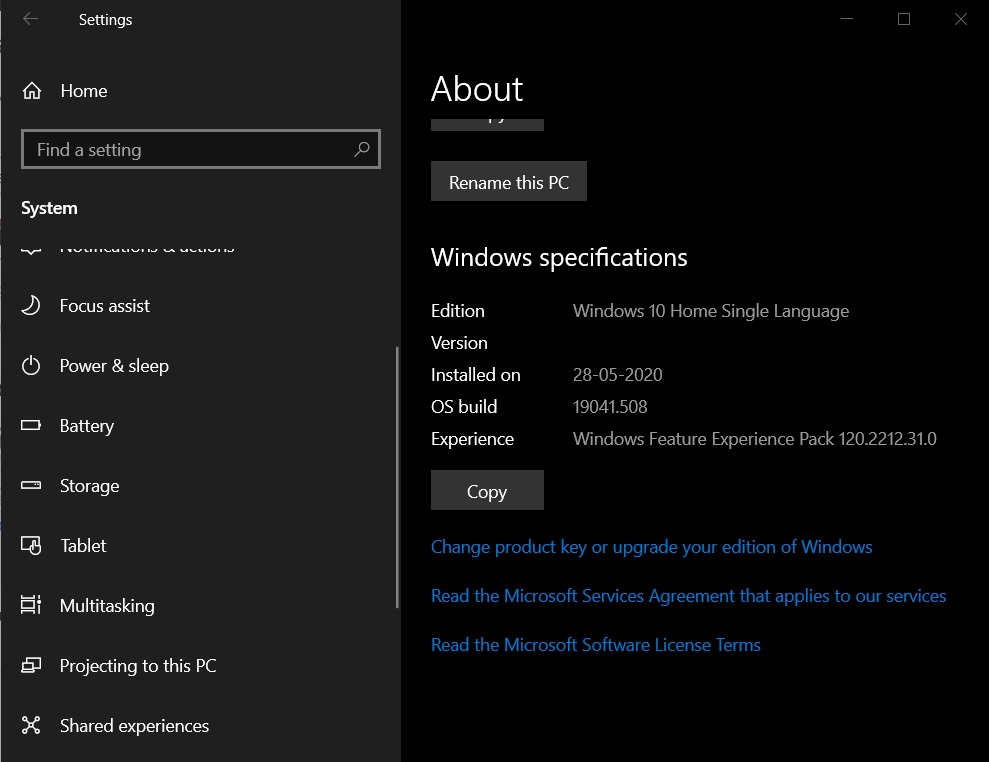Minimize the Settings window
Screen dimensions: 989x762
click(x=847, y=19)
